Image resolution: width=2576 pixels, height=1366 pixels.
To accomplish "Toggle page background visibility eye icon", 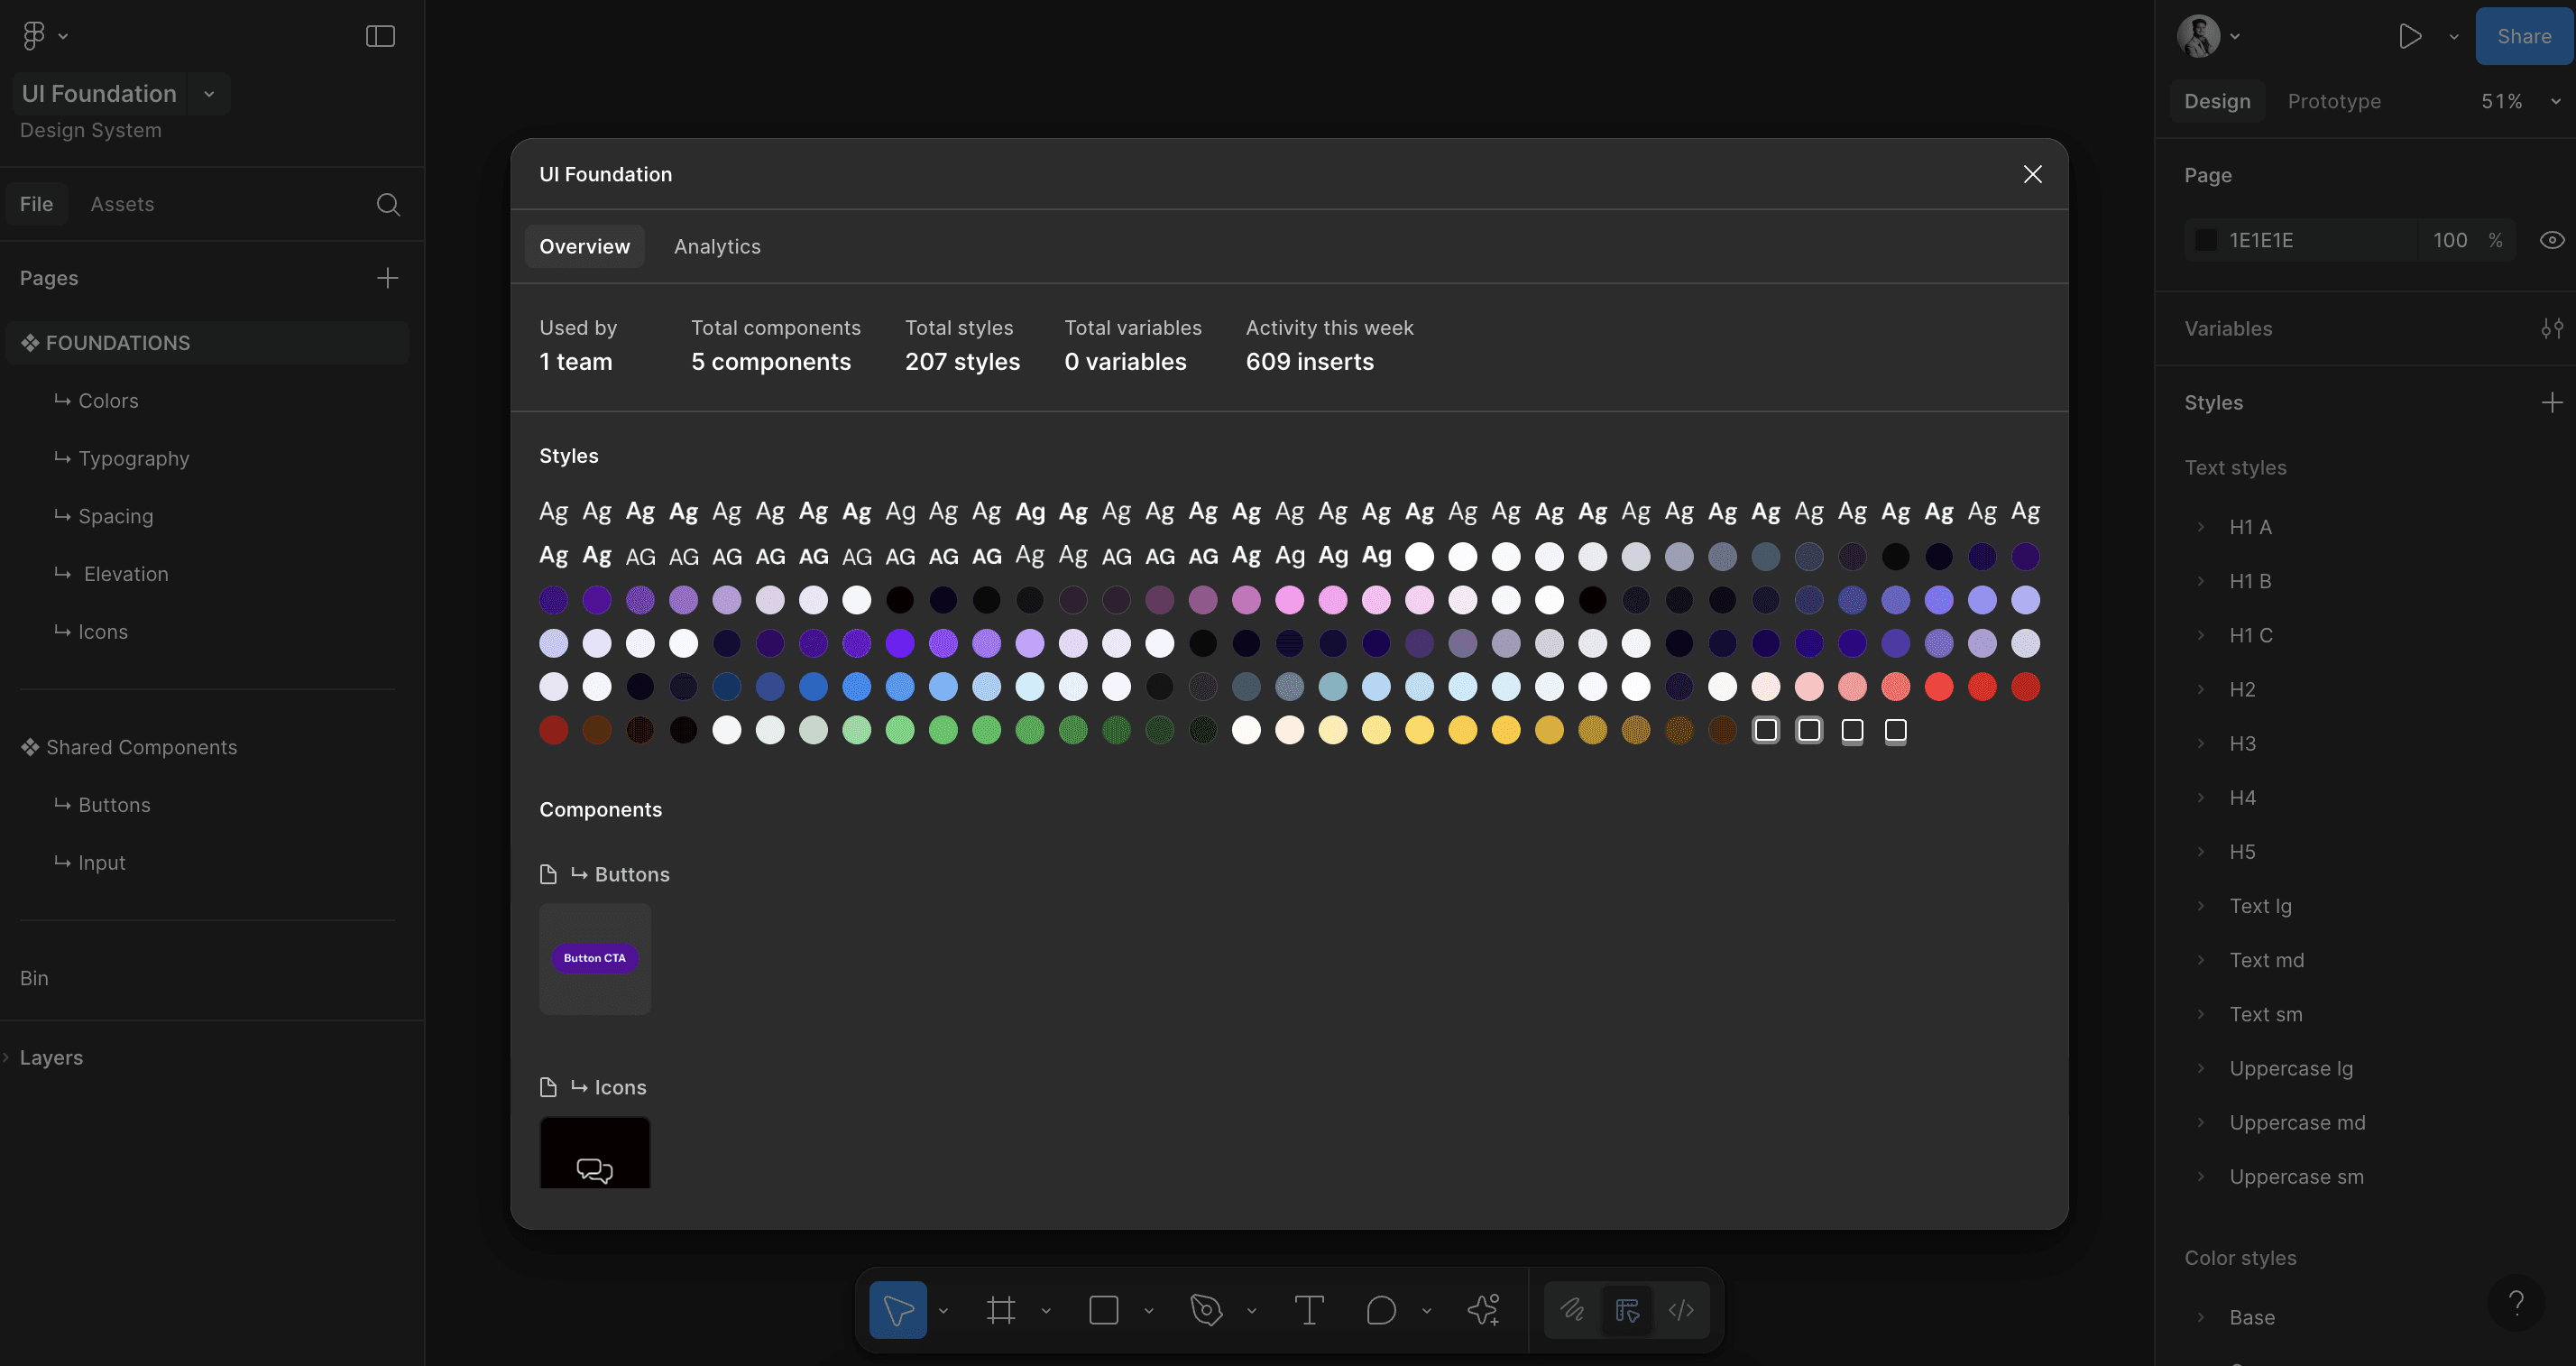I will pyautogui.click(x=2551, y=240).
